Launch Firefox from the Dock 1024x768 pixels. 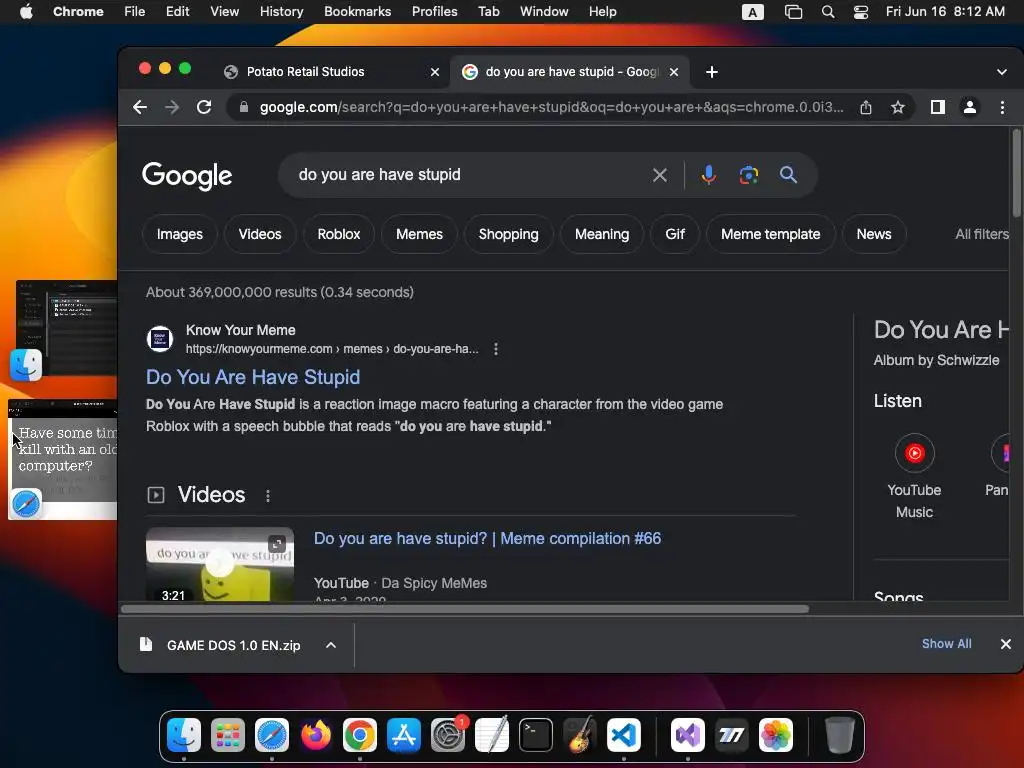315,735
